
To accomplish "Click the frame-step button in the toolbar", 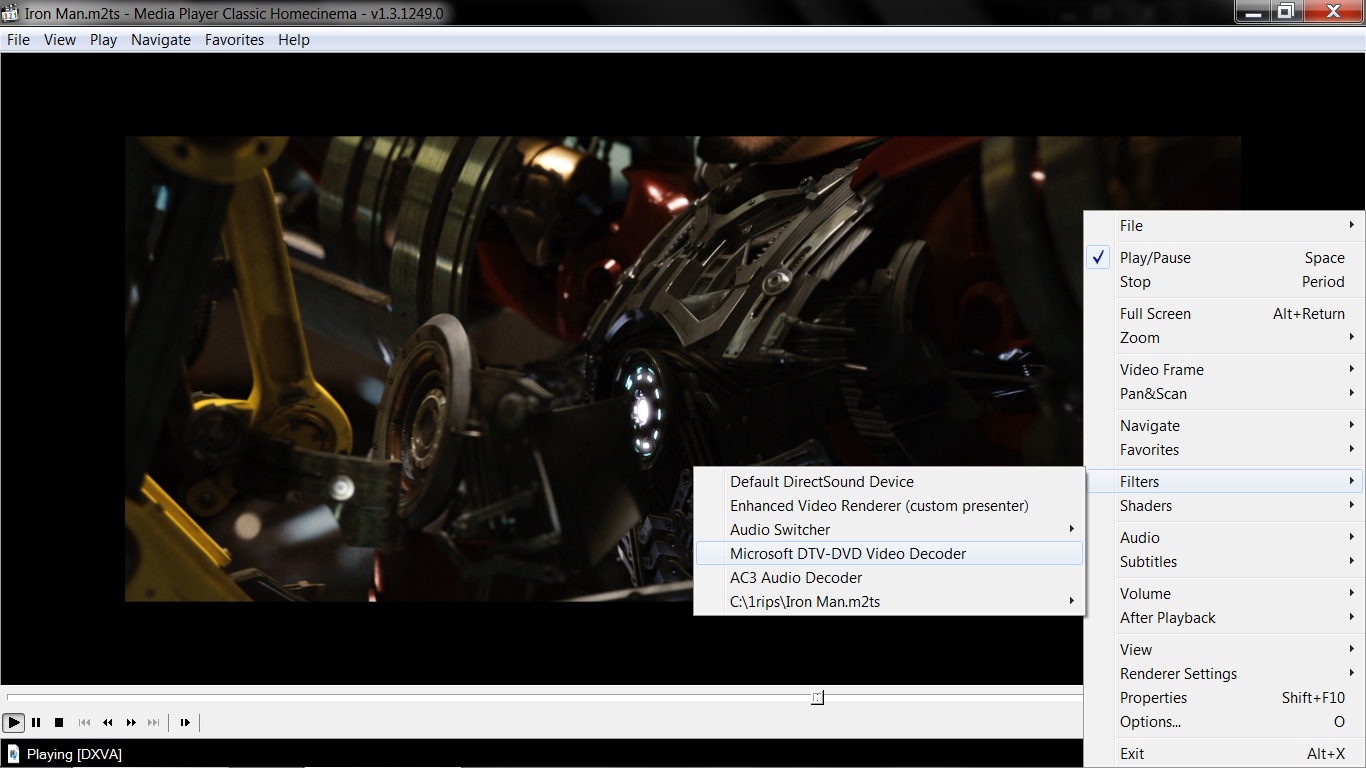I will 185,722.
